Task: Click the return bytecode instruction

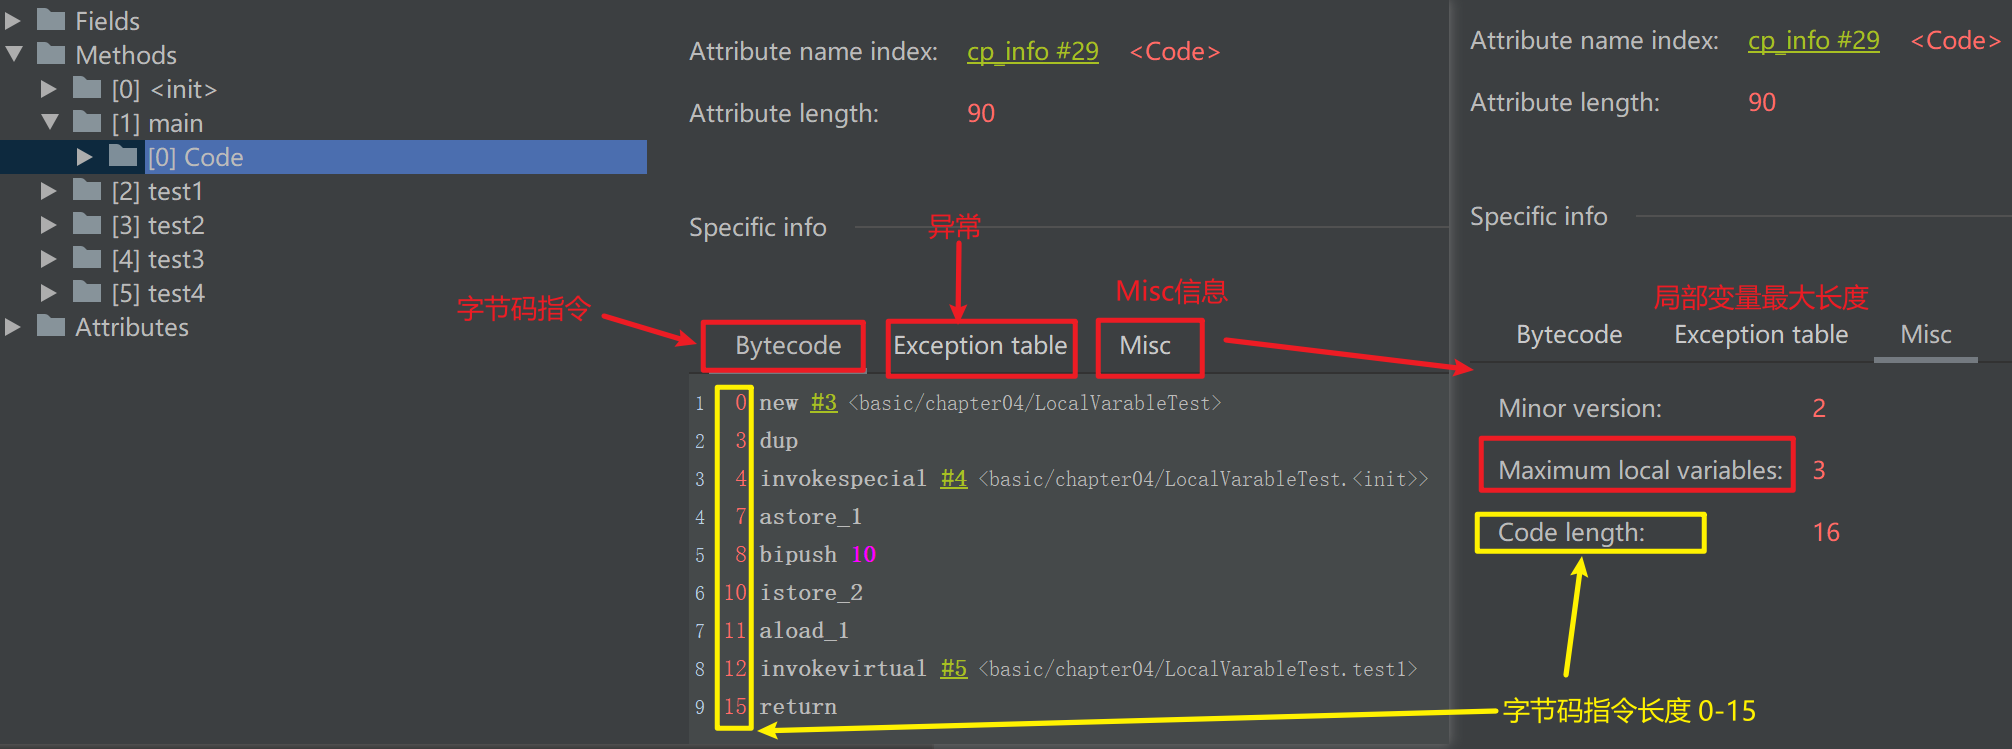Action: click(x=797, y=707)
